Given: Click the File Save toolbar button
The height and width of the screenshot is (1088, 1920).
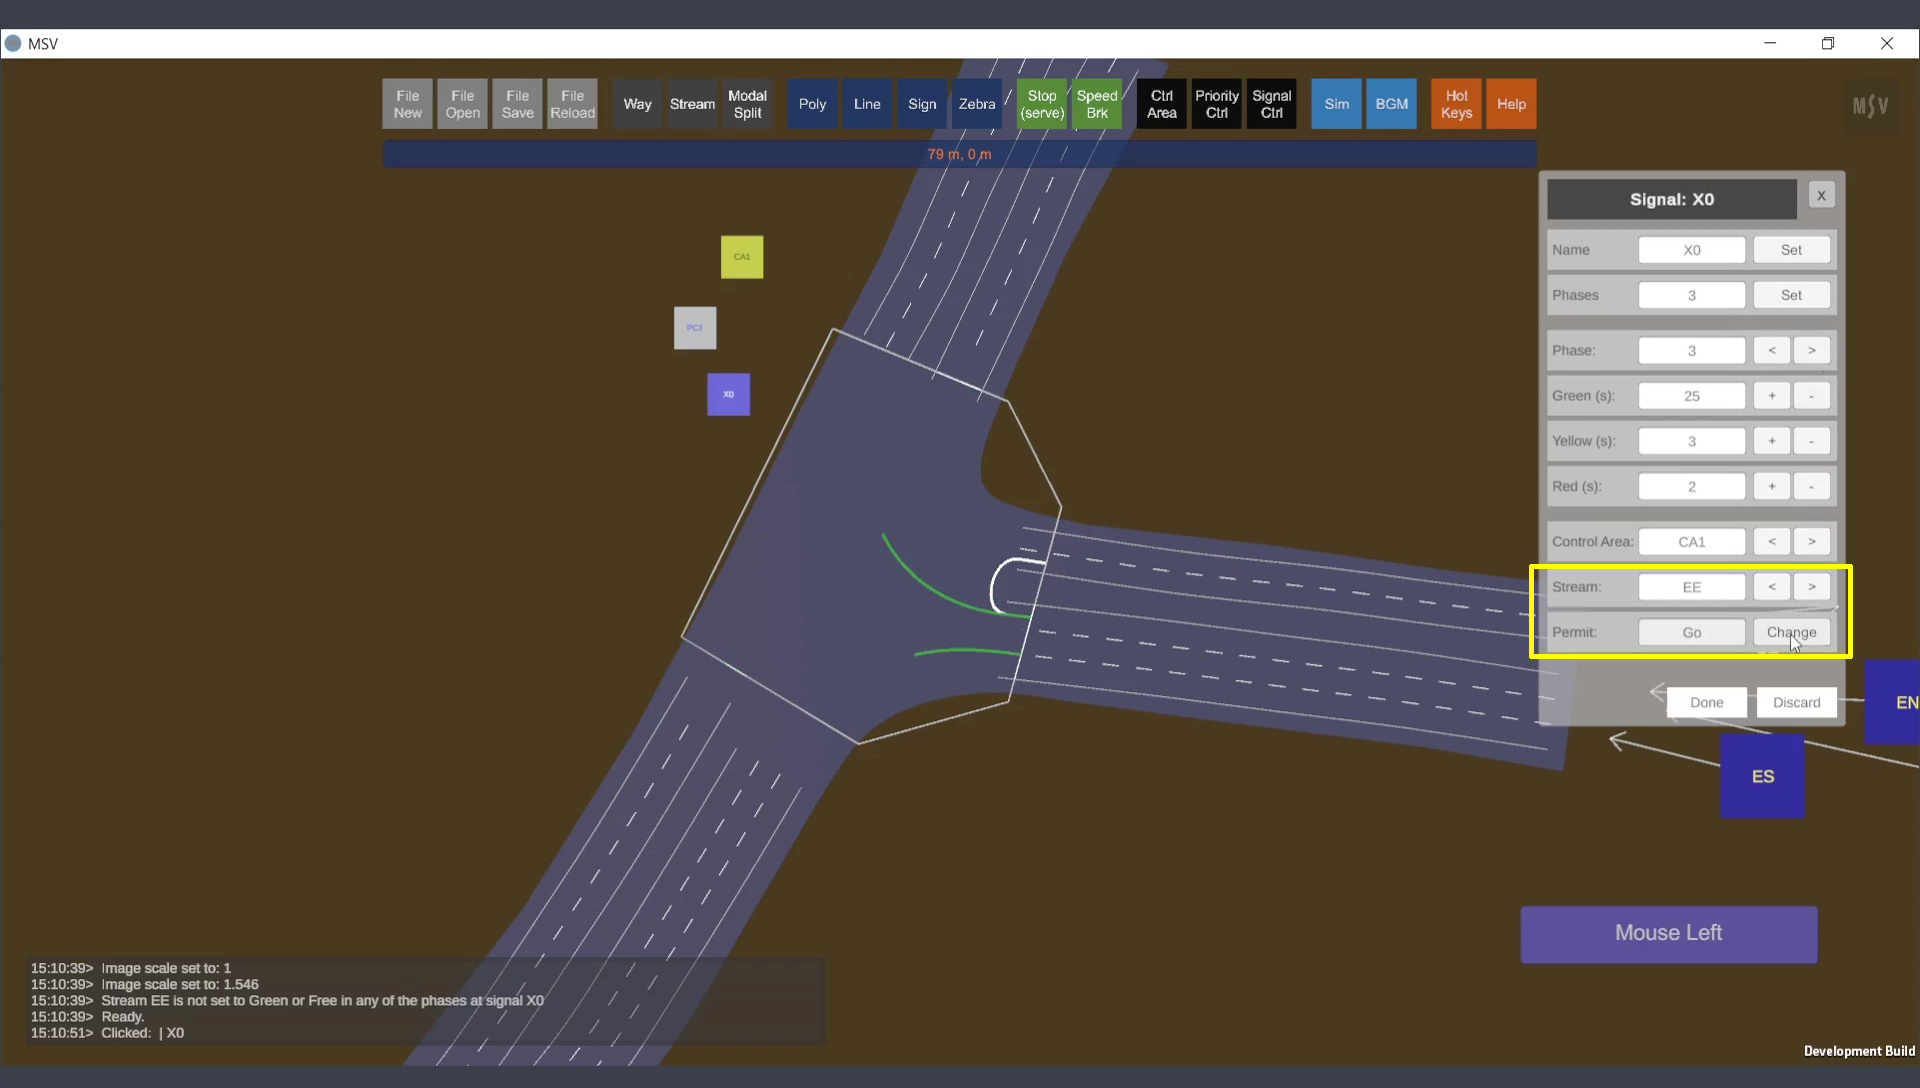Looking at the screenshot, I should [x=517, y=104].
